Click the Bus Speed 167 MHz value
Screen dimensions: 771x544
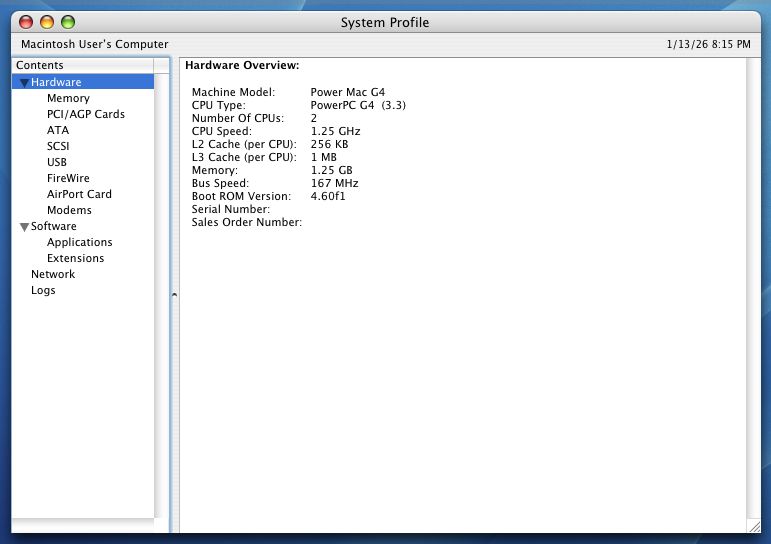[334, 183]
